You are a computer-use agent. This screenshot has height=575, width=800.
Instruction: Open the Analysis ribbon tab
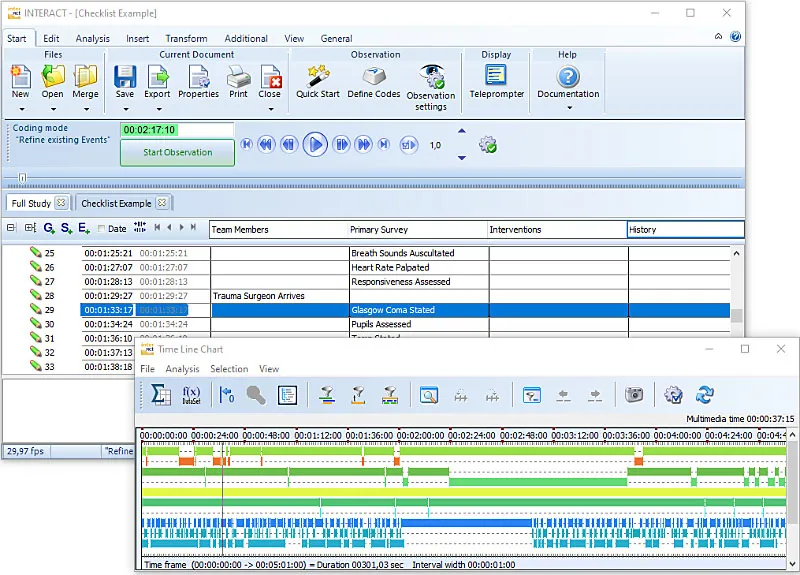(92, 39)
